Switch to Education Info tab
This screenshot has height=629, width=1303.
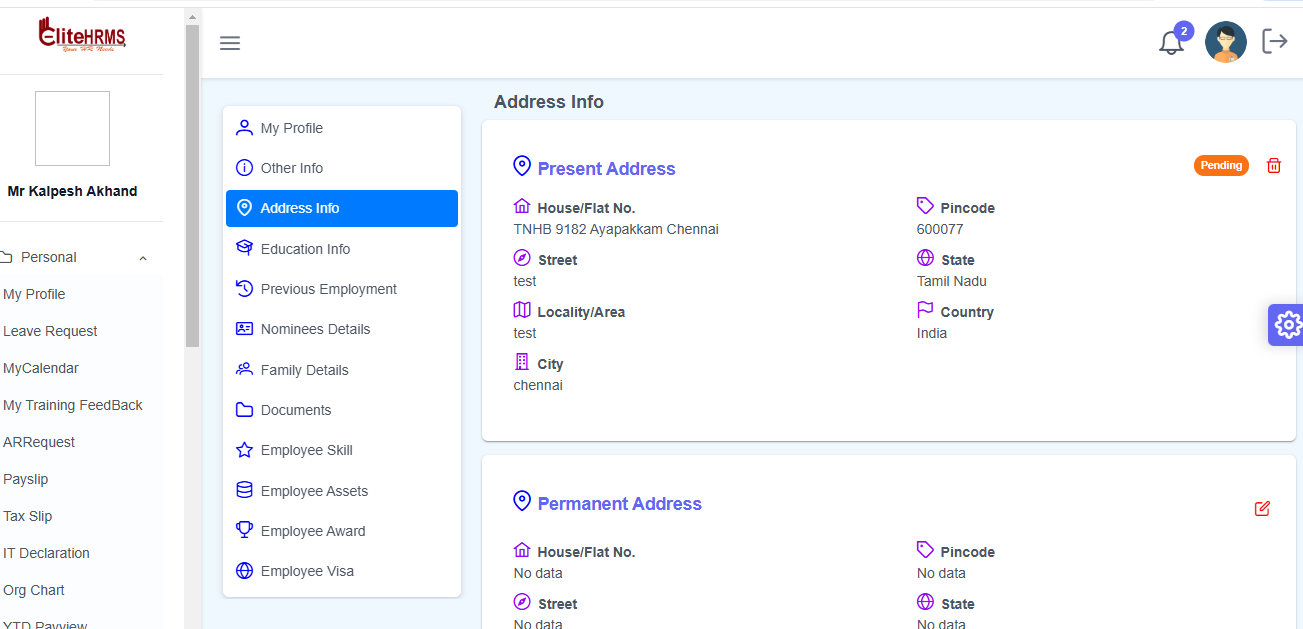[x=305, y=249]
